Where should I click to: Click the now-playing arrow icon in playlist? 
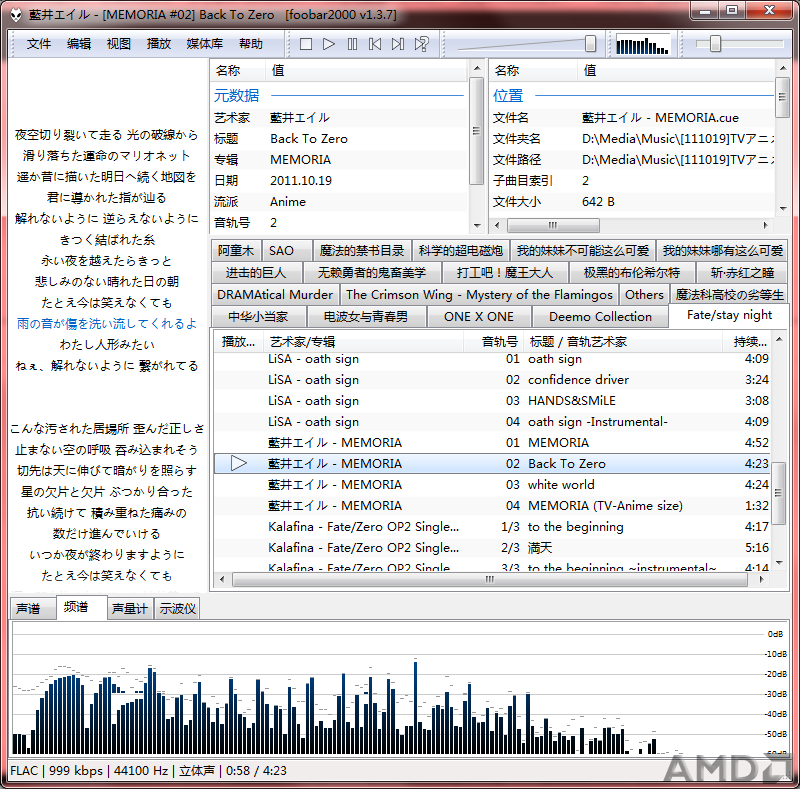point(238,463)
